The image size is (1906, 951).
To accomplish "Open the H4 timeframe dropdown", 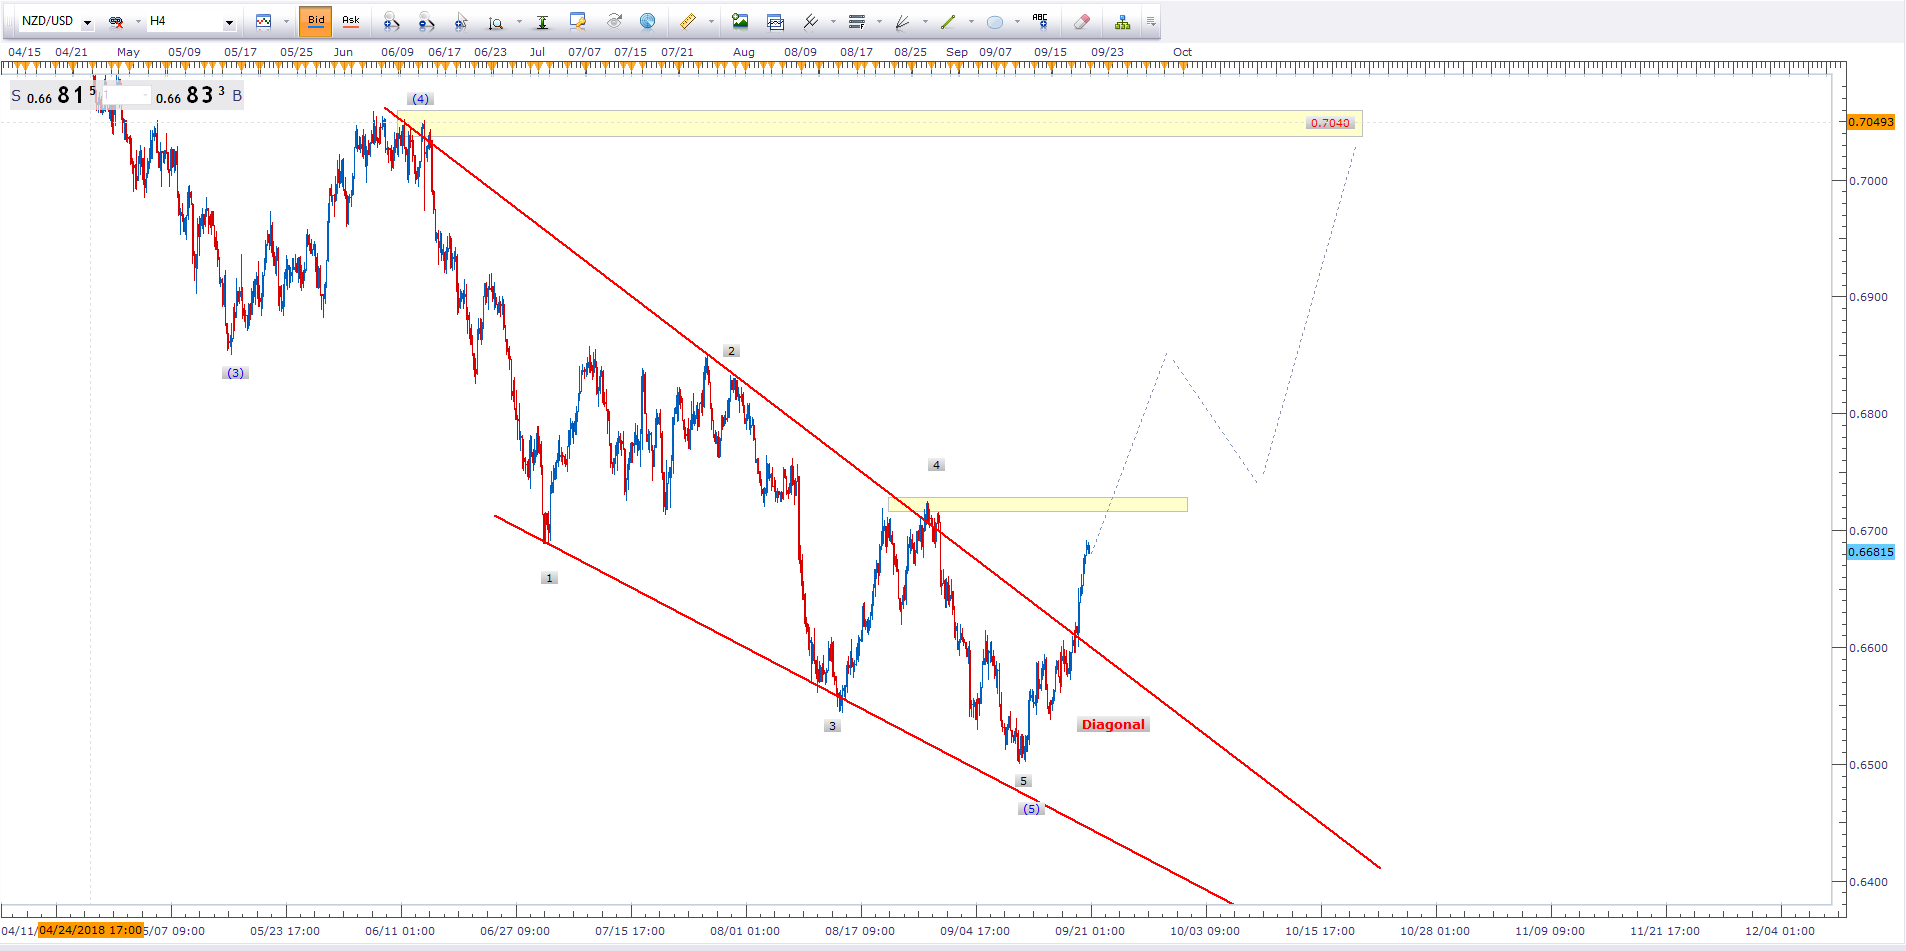I will coord(229,22).
